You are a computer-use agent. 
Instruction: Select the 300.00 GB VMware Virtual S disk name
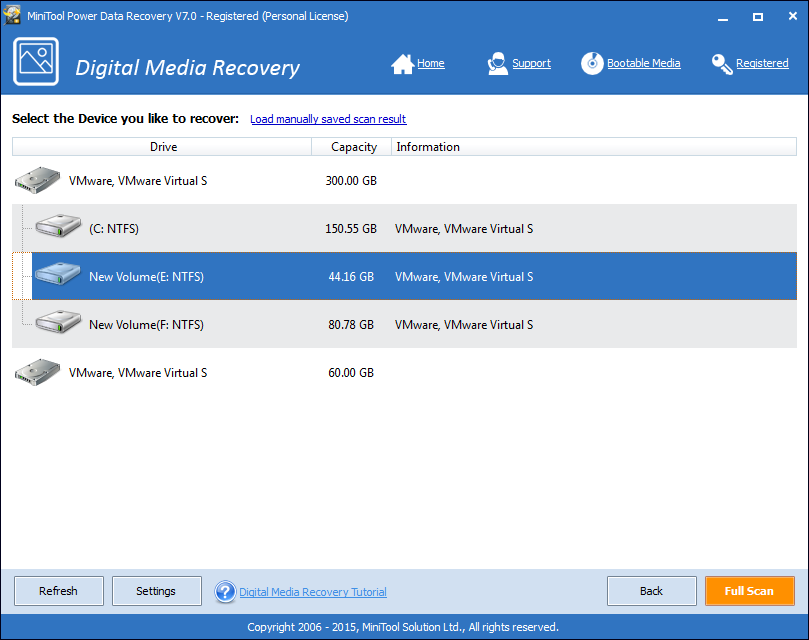click(138, 181)
